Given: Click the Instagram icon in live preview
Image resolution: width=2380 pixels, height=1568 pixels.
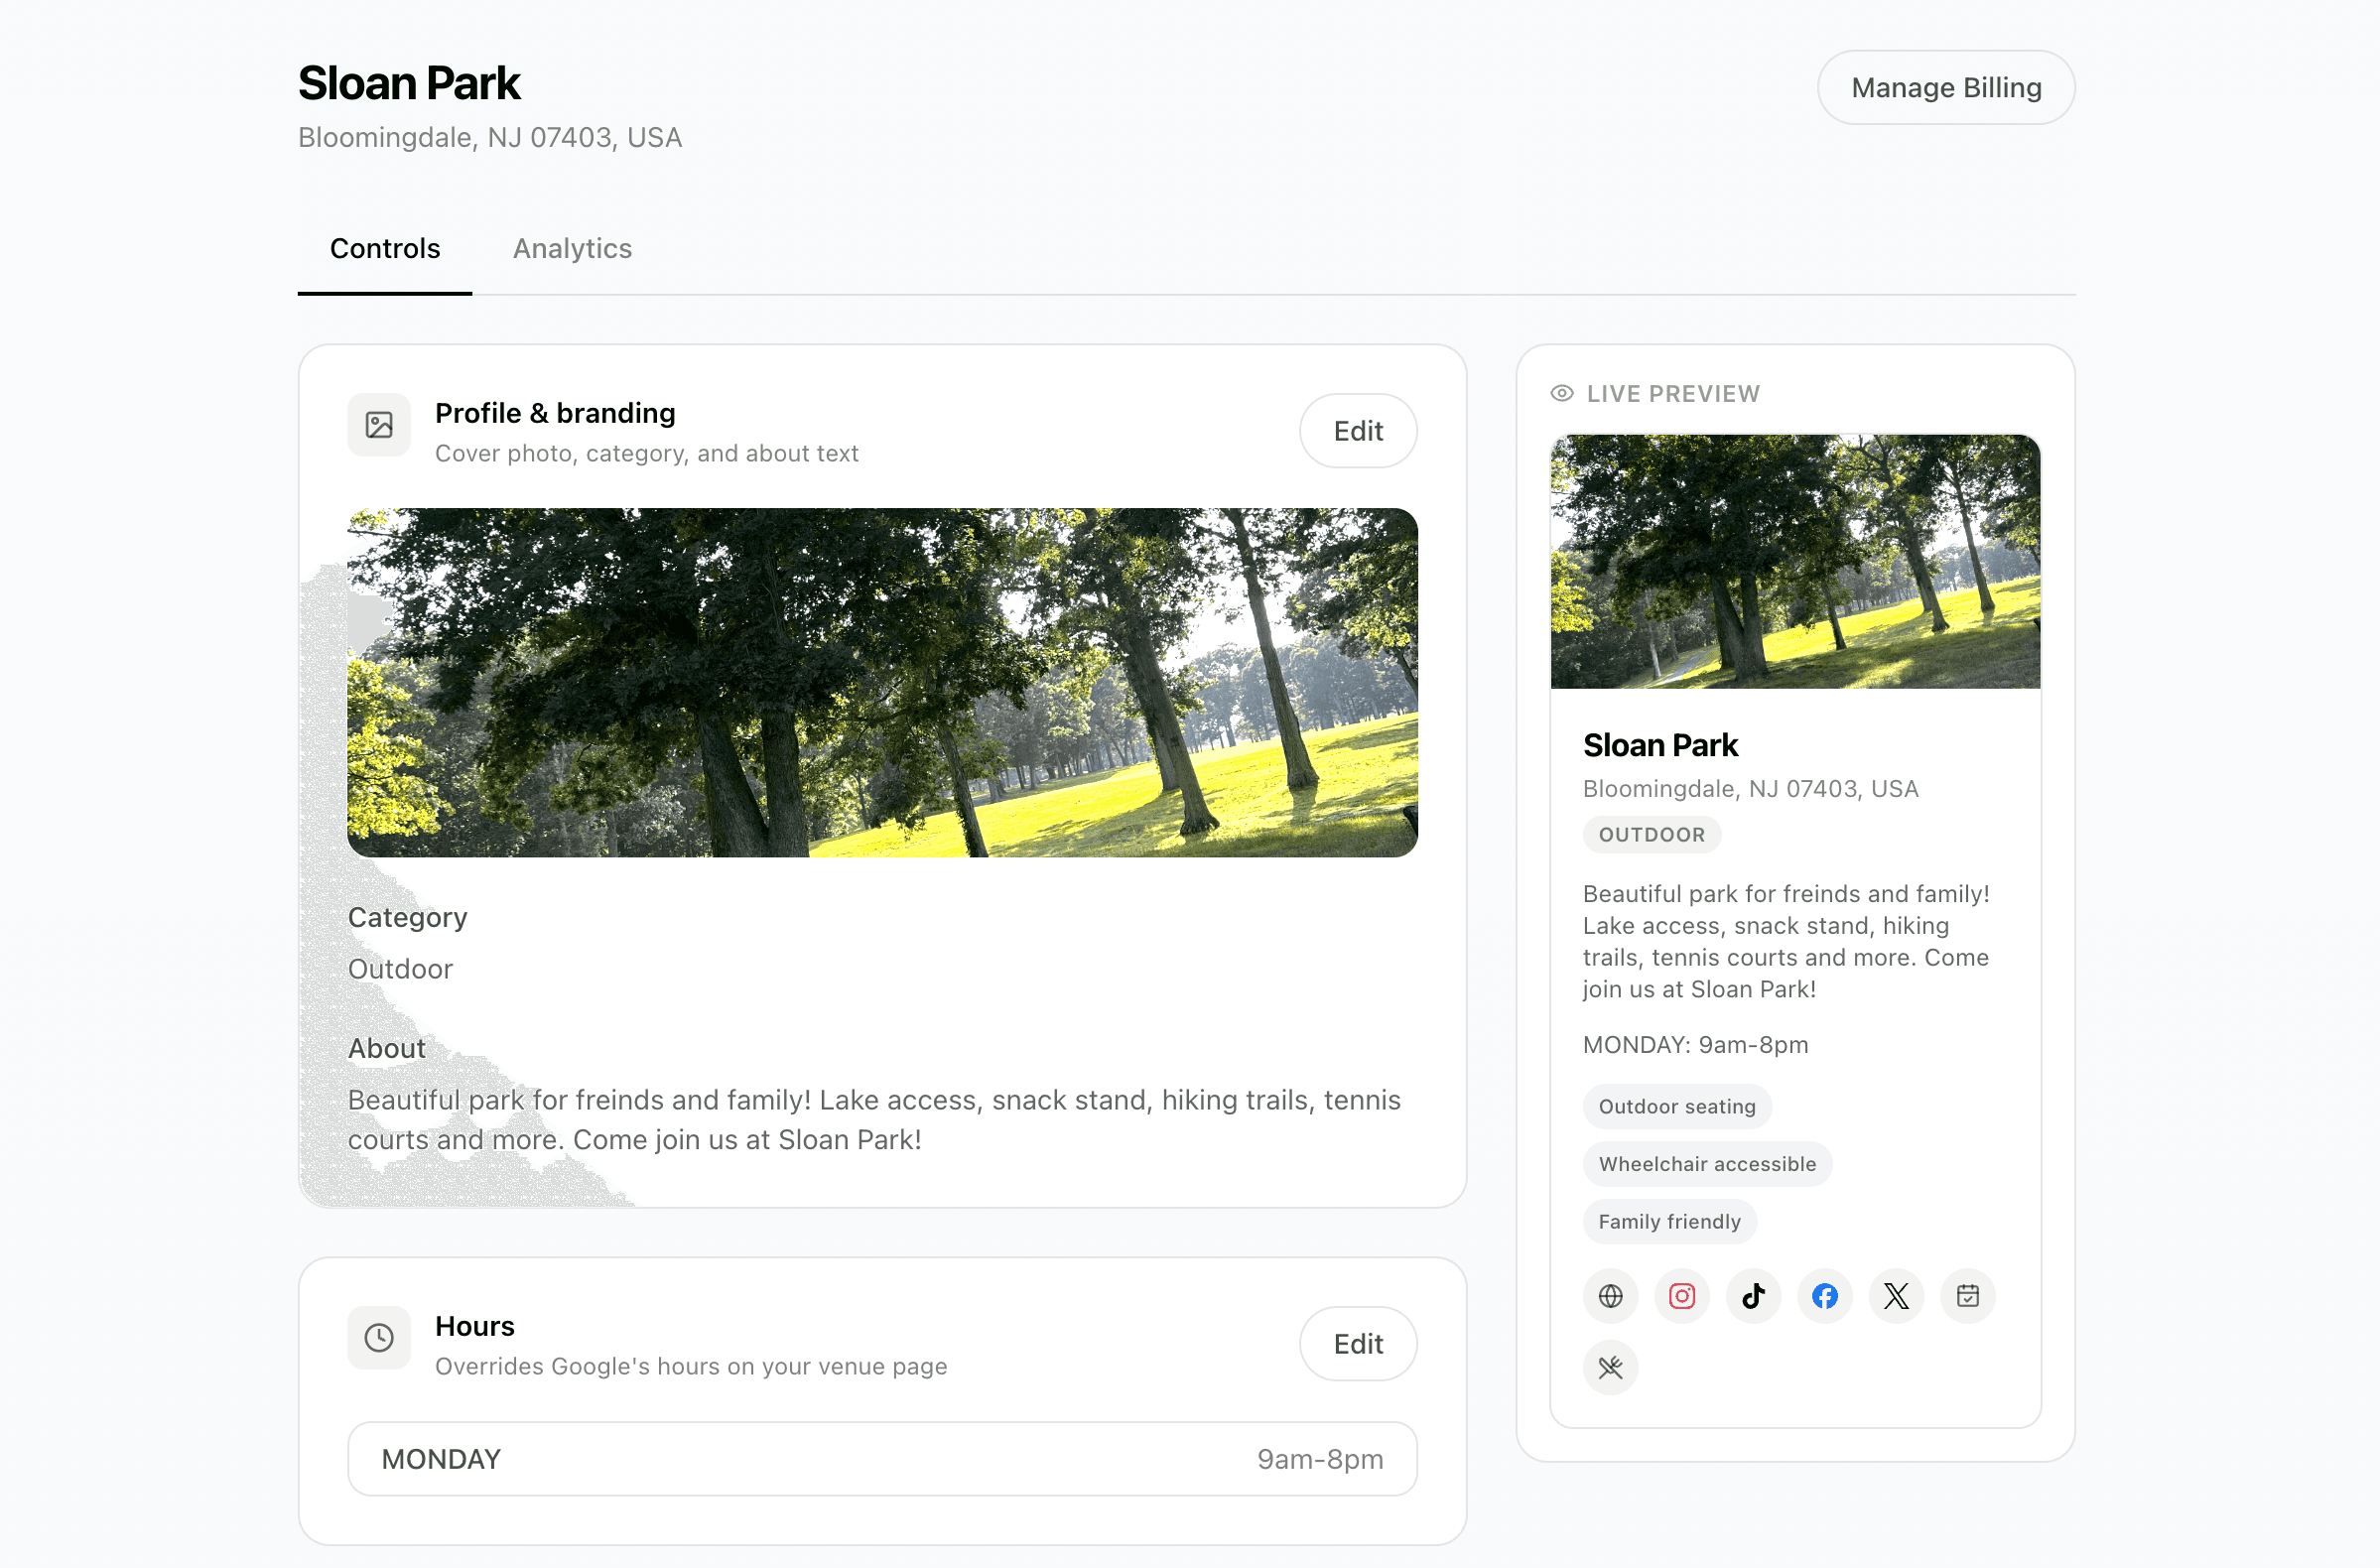Looking at the screenshot, I should (x=1682, y=1296).
